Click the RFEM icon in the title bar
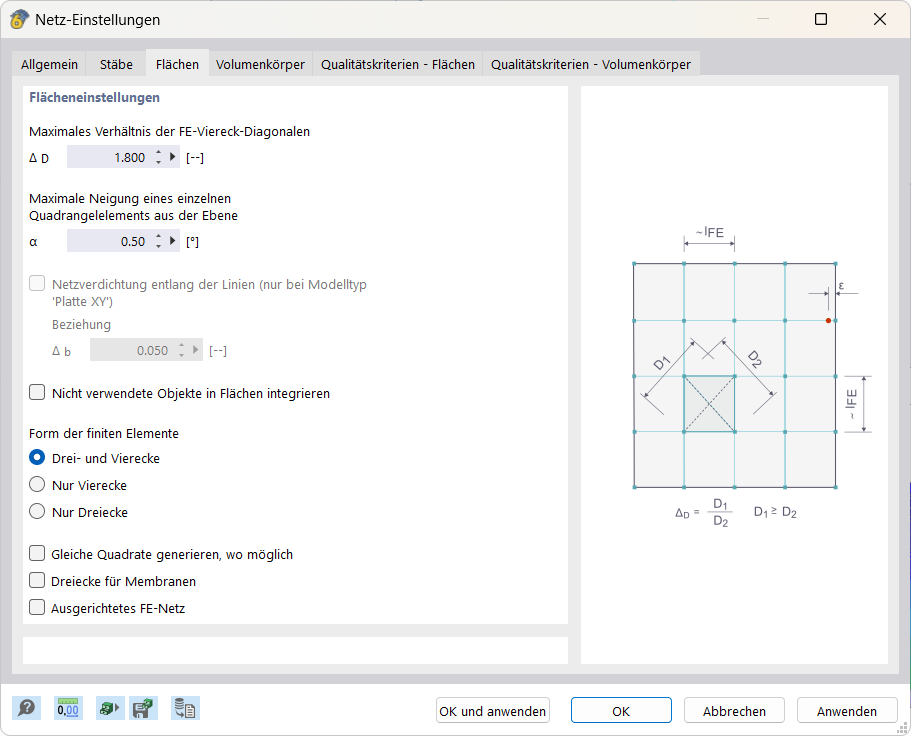 (17, 18)
